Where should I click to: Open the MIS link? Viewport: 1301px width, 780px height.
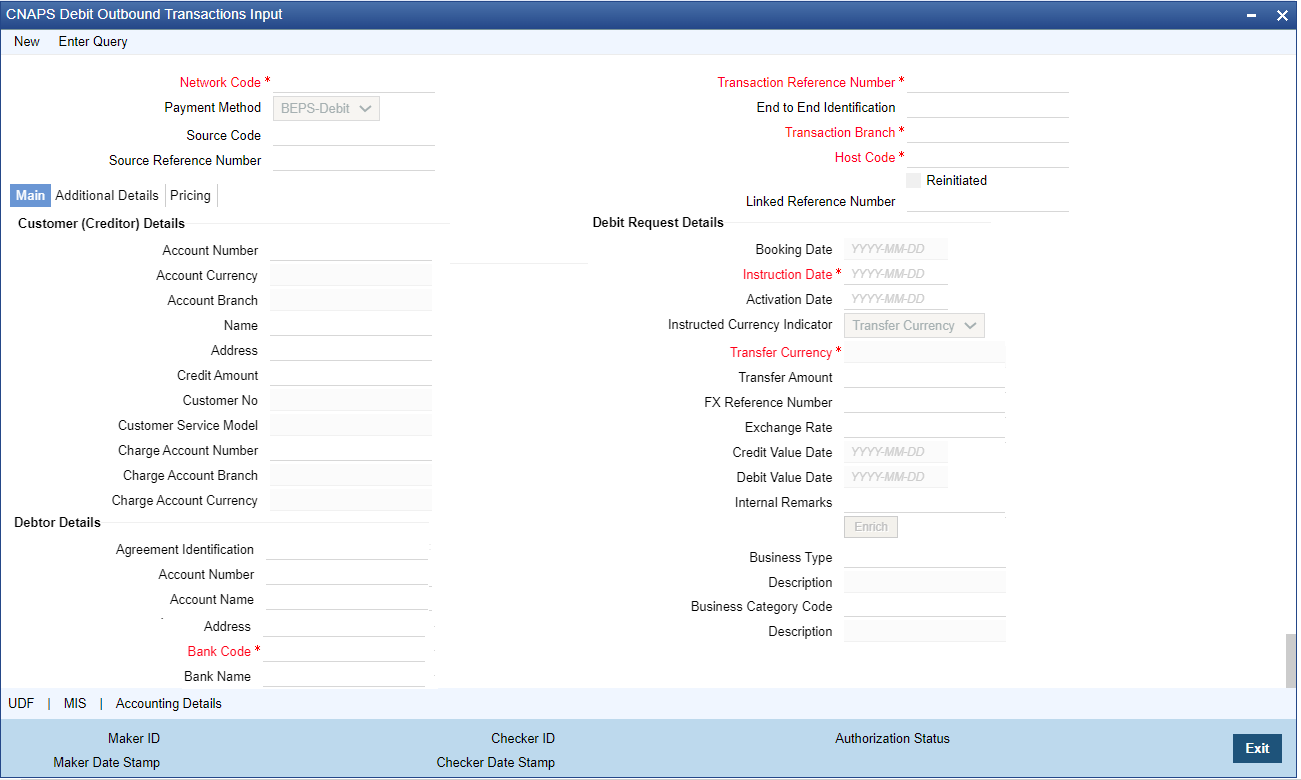click(x=75, y=703)
